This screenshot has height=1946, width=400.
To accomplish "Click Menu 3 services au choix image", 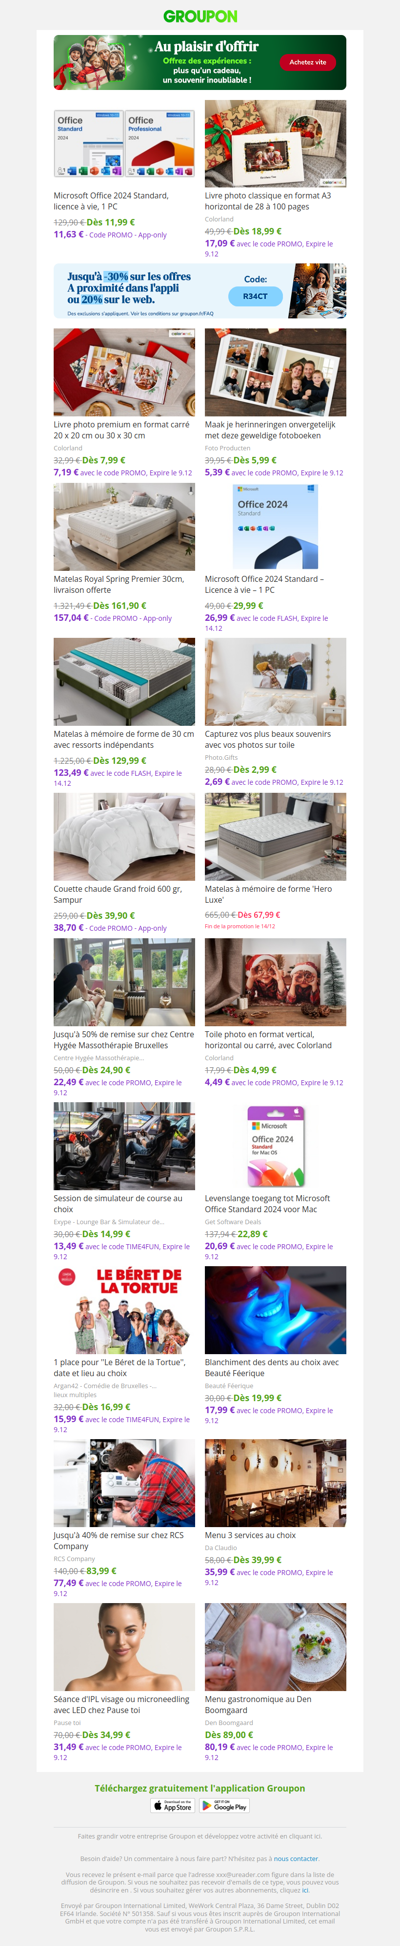I will [275, 1483].
